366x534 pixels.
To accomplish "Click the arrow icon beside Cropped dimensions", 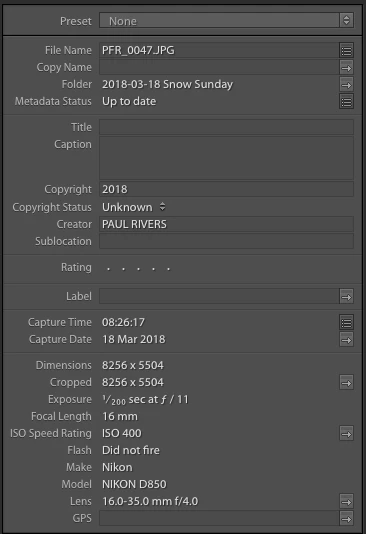I will (346, 382).
